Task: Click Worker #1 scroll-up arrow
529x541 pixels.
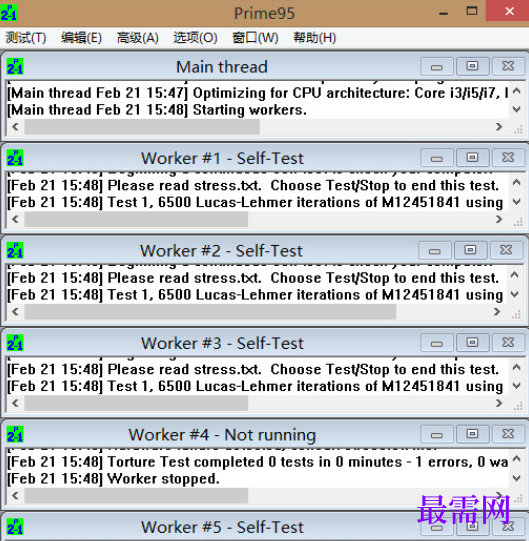Action: 517,183
